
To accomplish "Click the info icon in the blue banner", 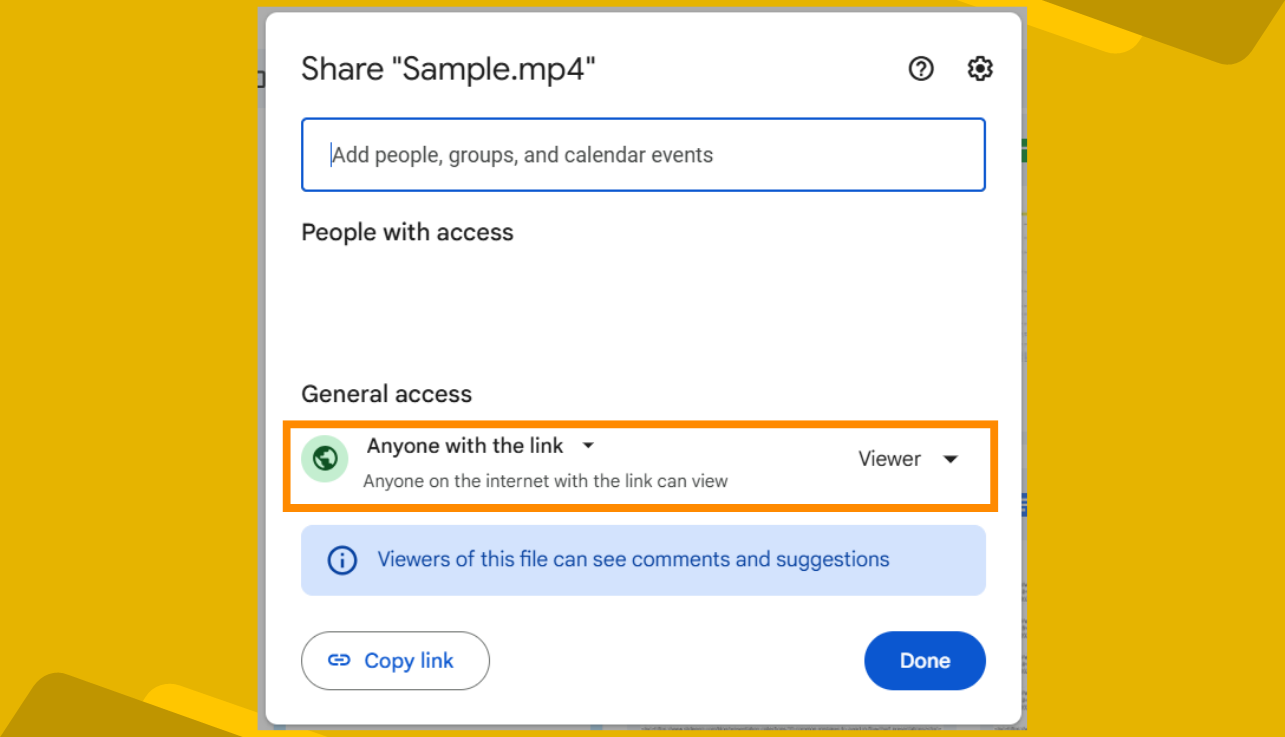I will coord(341,560).
